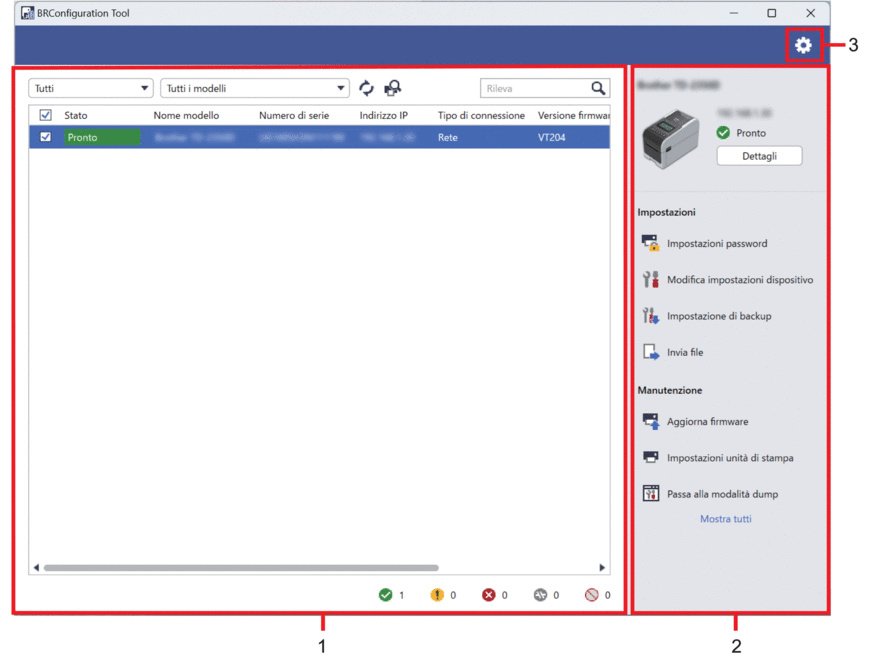This screenshot has height=659, width=870.
Task: Click the yellow warning status count icon
Action: click(x=437, y=595)
